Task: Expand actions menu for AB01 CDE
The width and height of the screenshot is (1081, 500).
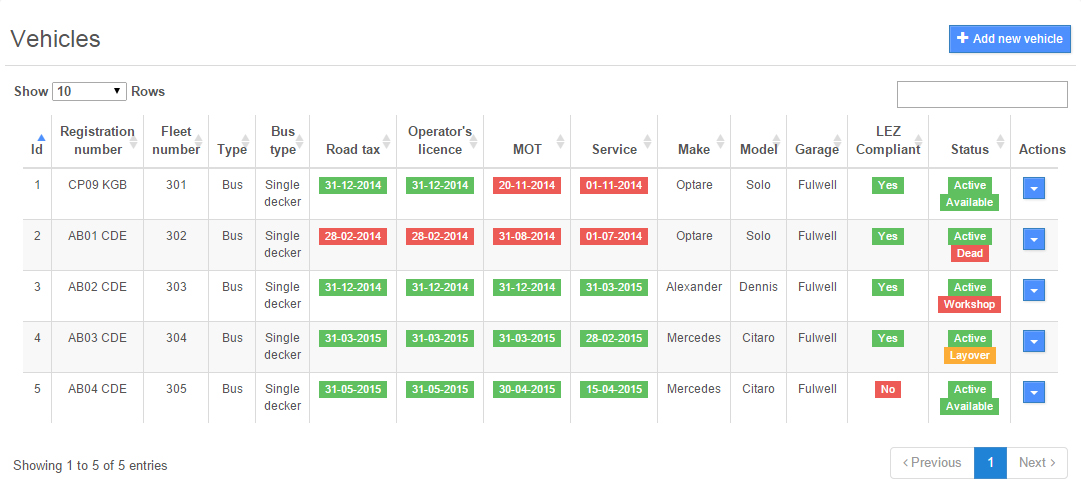Action: pos(1034,239)
